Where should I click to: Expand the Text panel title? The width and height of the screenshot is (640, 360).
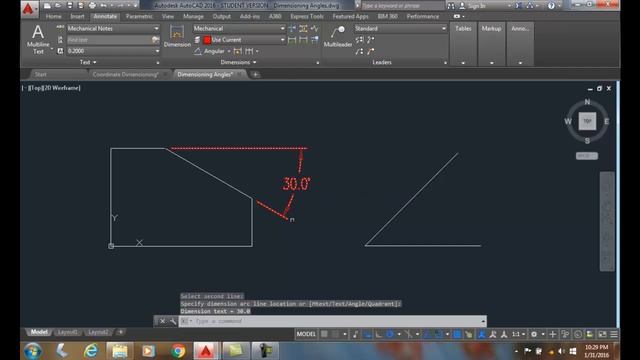[88, 62]
